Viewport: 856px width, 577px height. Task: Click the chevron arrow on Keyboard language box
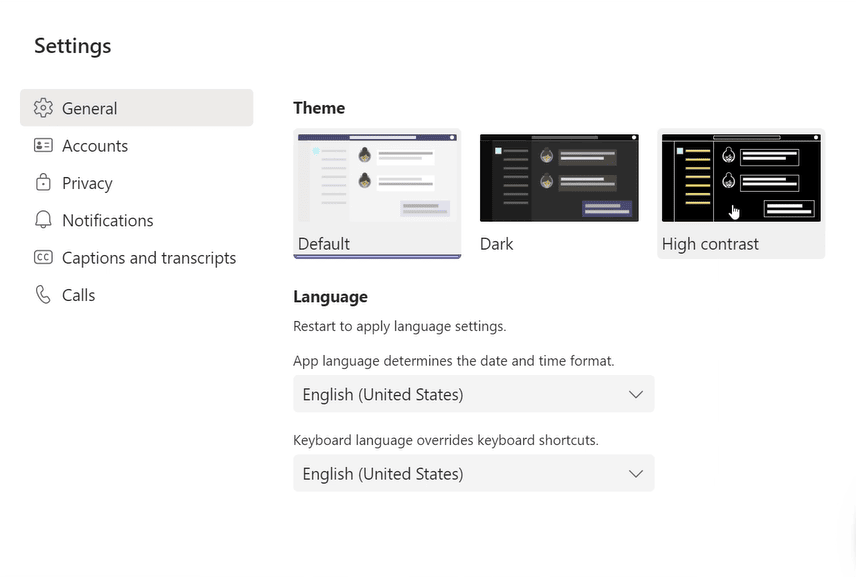(x=635, y=474)
